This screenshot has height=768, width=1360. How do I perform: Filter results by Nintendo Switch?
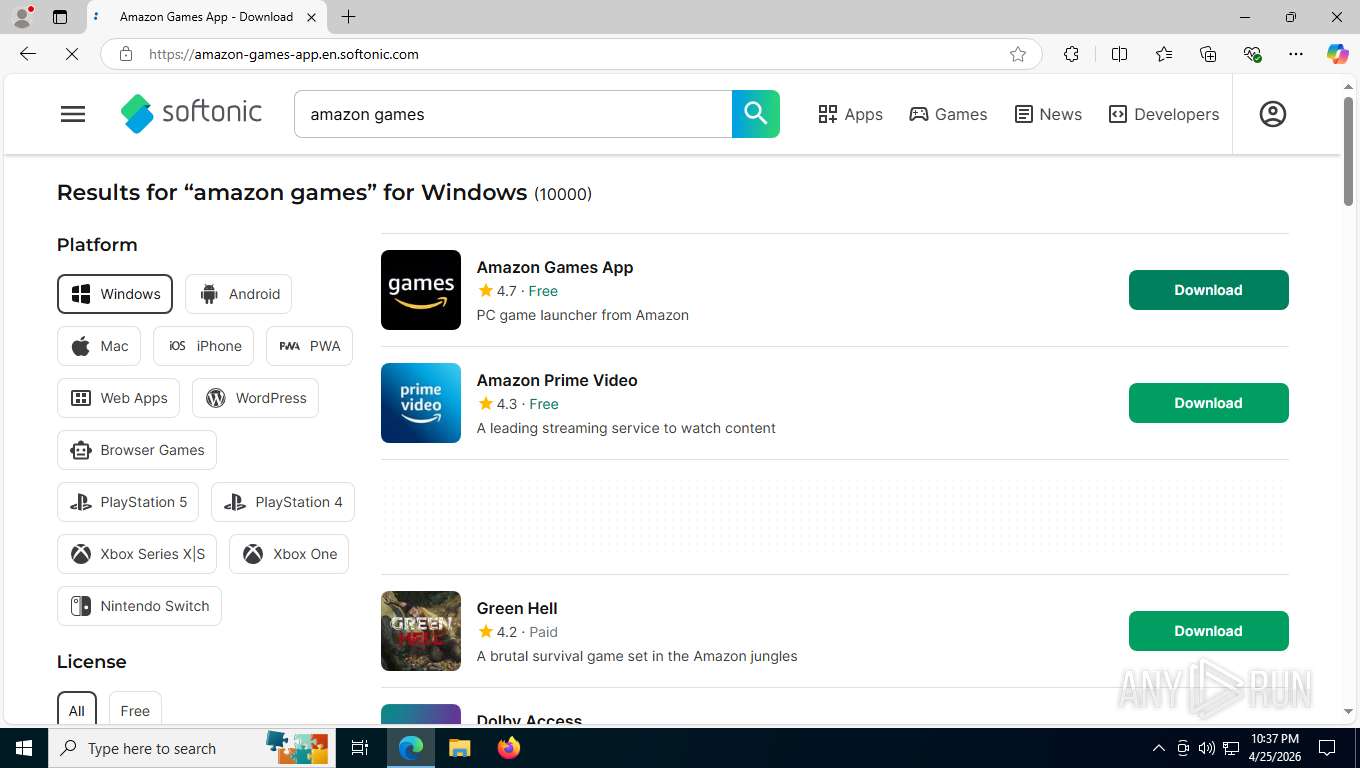point(139,606)
